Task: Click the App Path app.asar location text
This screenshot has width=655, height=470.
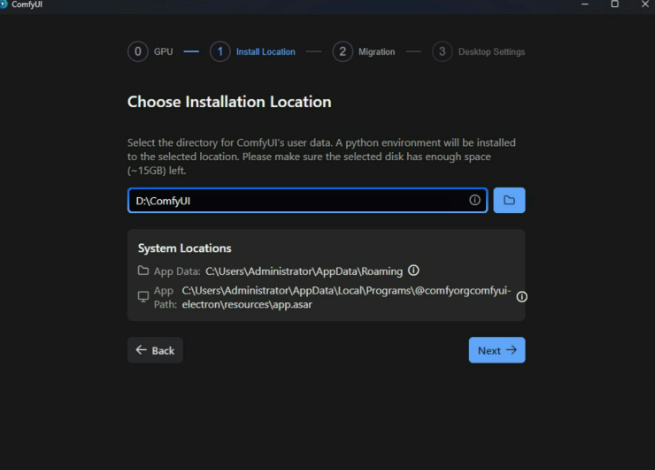Action: tap(345, 297)
